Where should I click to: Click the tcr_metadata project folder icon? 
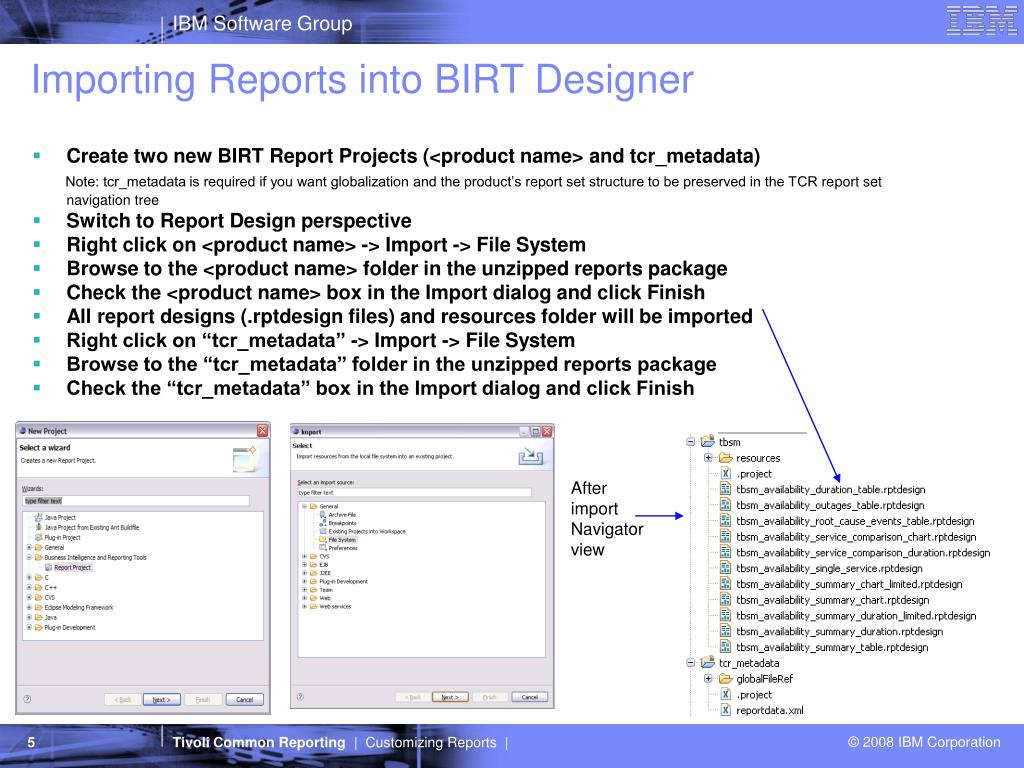tap(707, 663)
